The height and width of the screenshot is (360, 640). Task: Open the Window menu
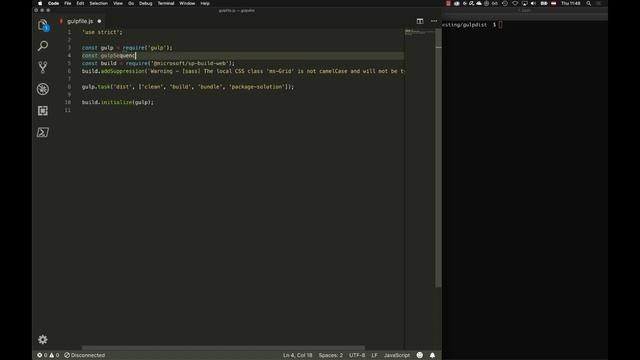tap(187, 3)
